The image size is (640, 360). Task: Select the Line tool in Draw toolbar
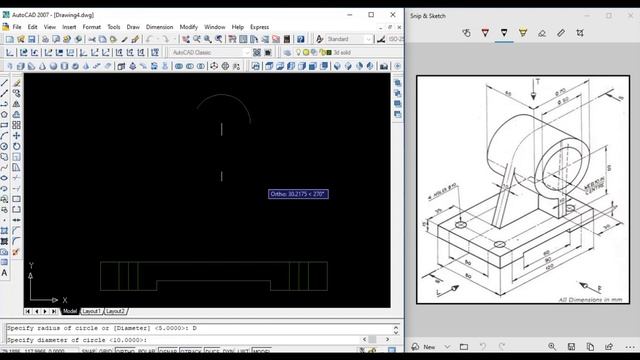[4, 83]
